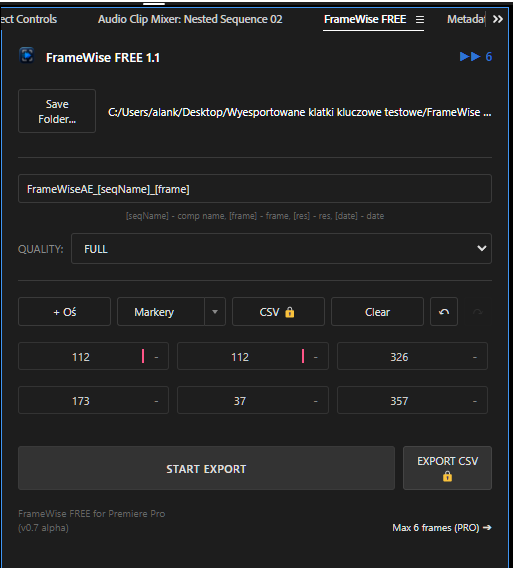This screenshot has width=513, height=568.
Task: Click the FrameWise app logo icon
Action: point(26,56)
